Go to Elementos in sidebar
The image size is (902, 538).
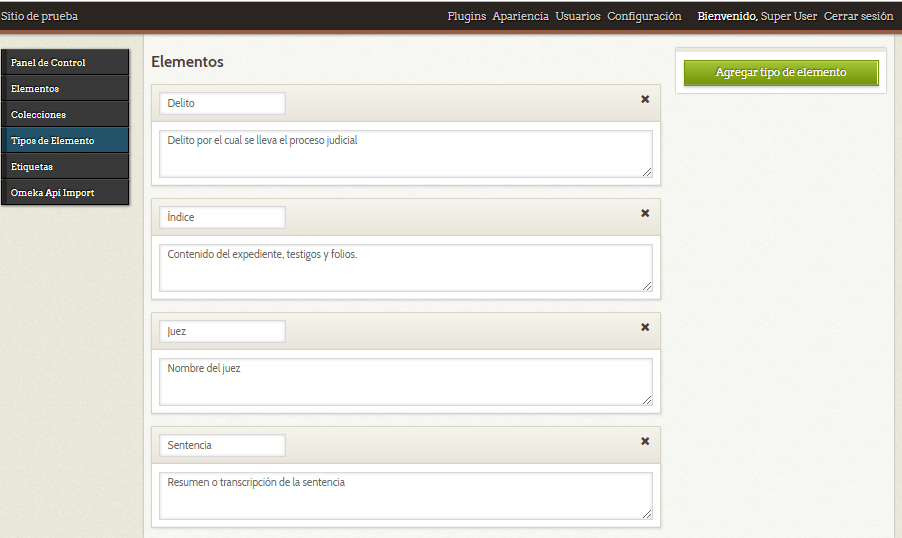(65, 89)
